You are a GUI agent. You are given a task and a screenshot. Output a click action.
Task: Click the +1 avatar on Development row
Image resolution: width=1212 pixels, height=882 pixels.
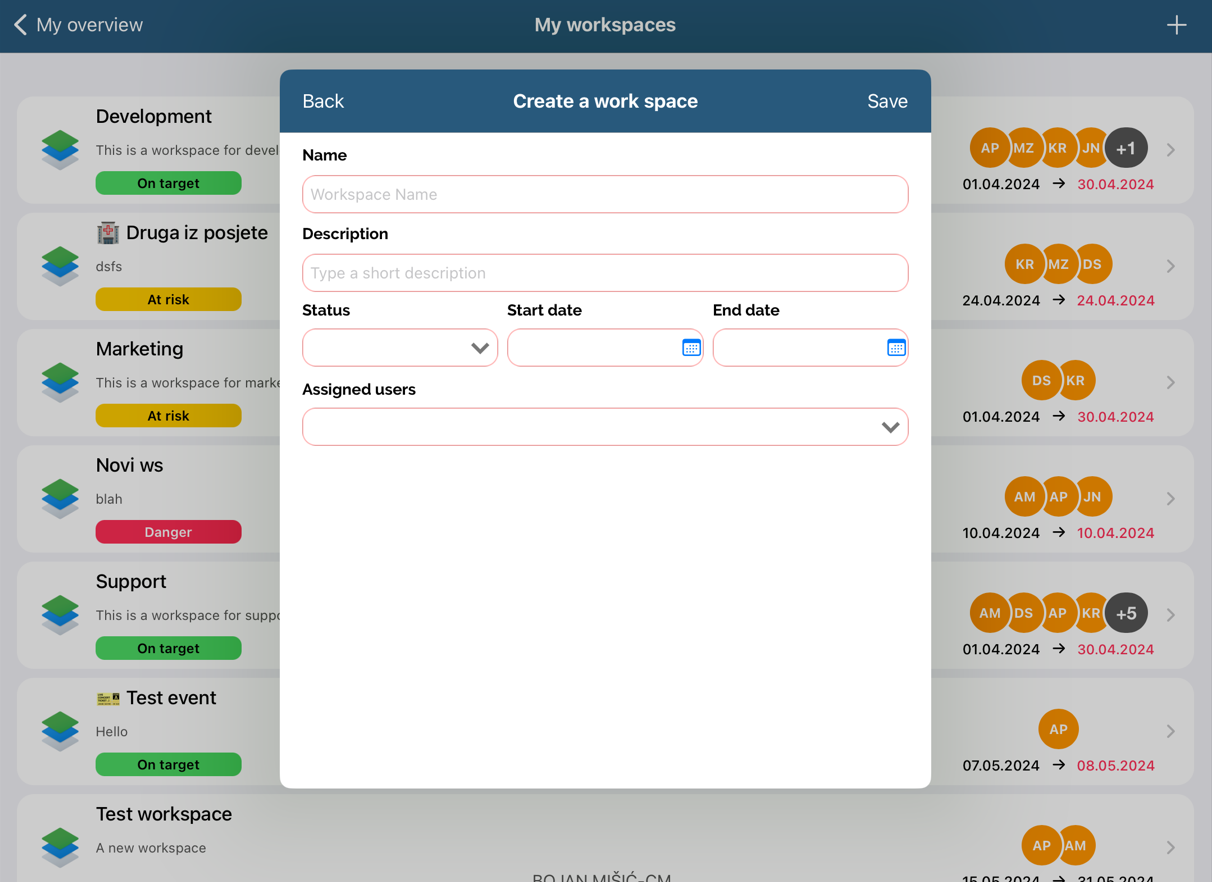coord(1126,148)
